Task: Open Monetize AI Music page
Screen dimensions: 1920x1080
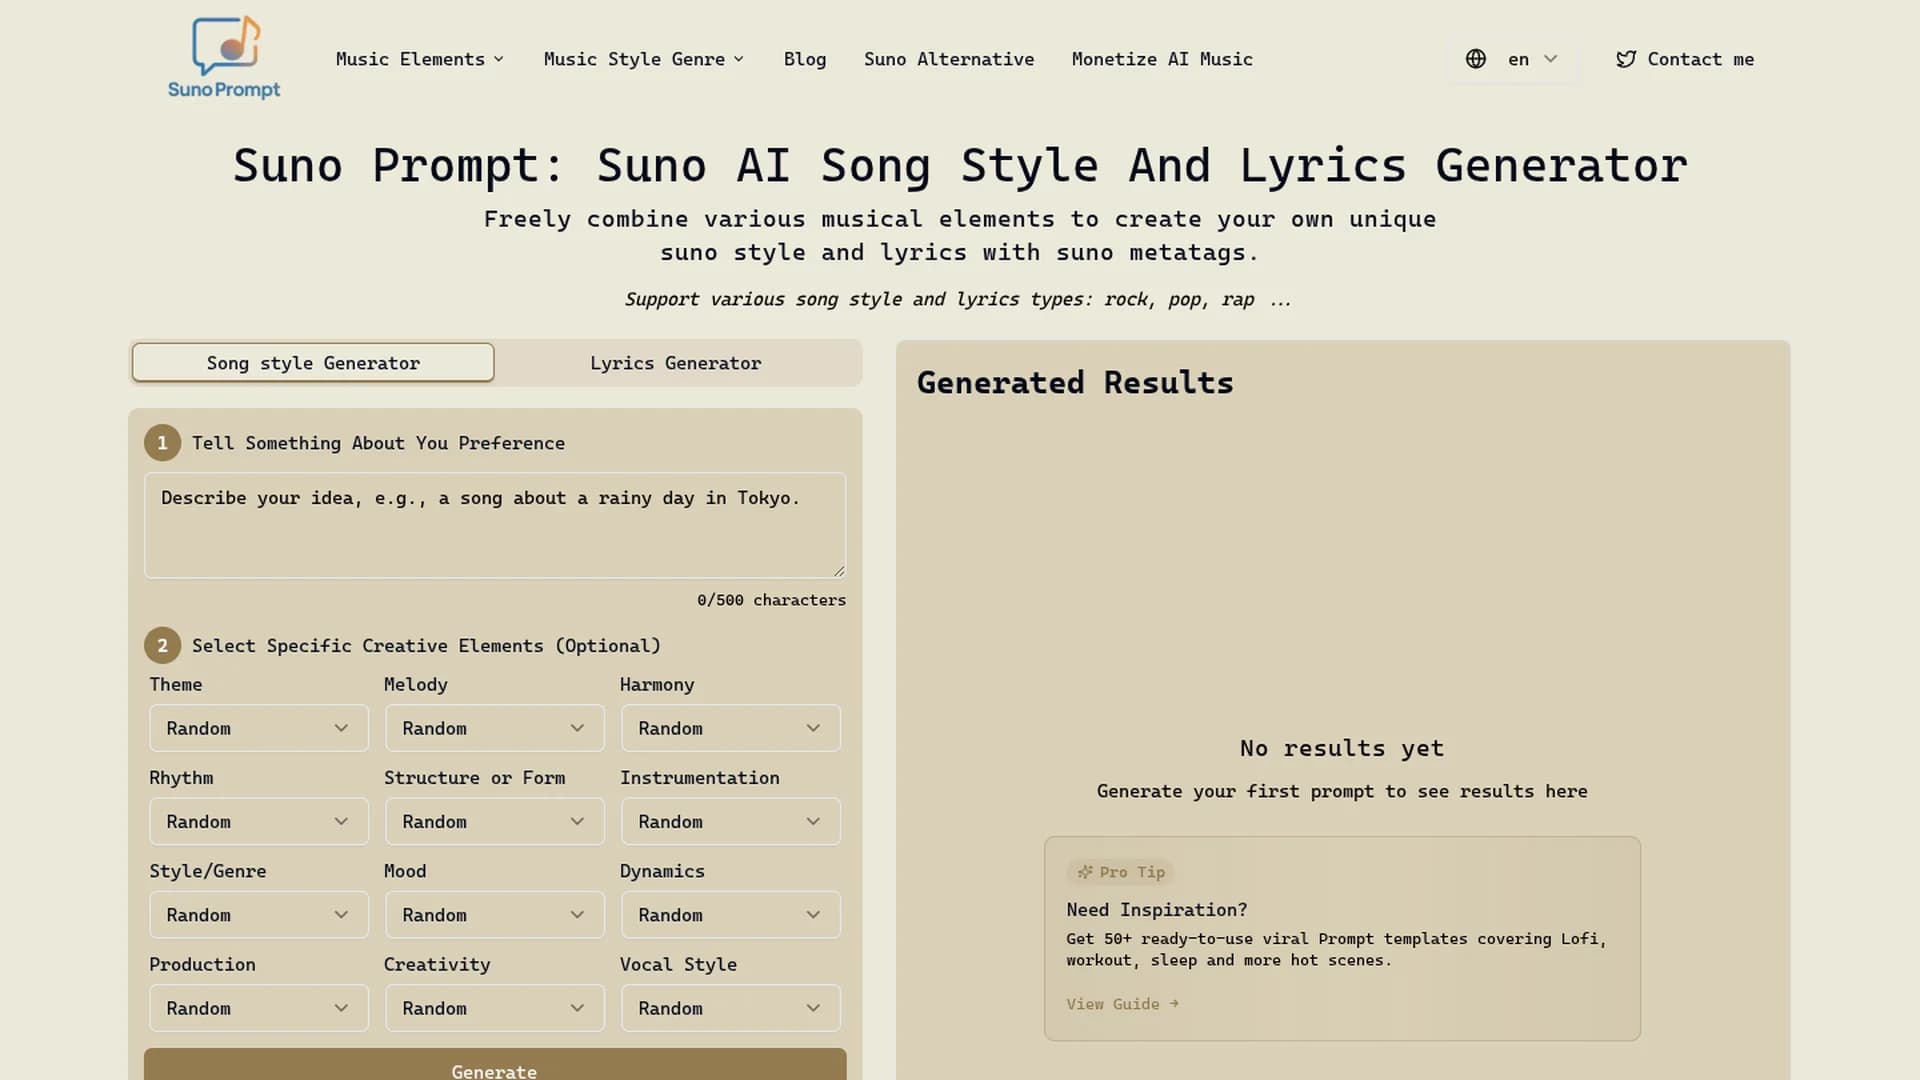Action: tap(1162, 59)
